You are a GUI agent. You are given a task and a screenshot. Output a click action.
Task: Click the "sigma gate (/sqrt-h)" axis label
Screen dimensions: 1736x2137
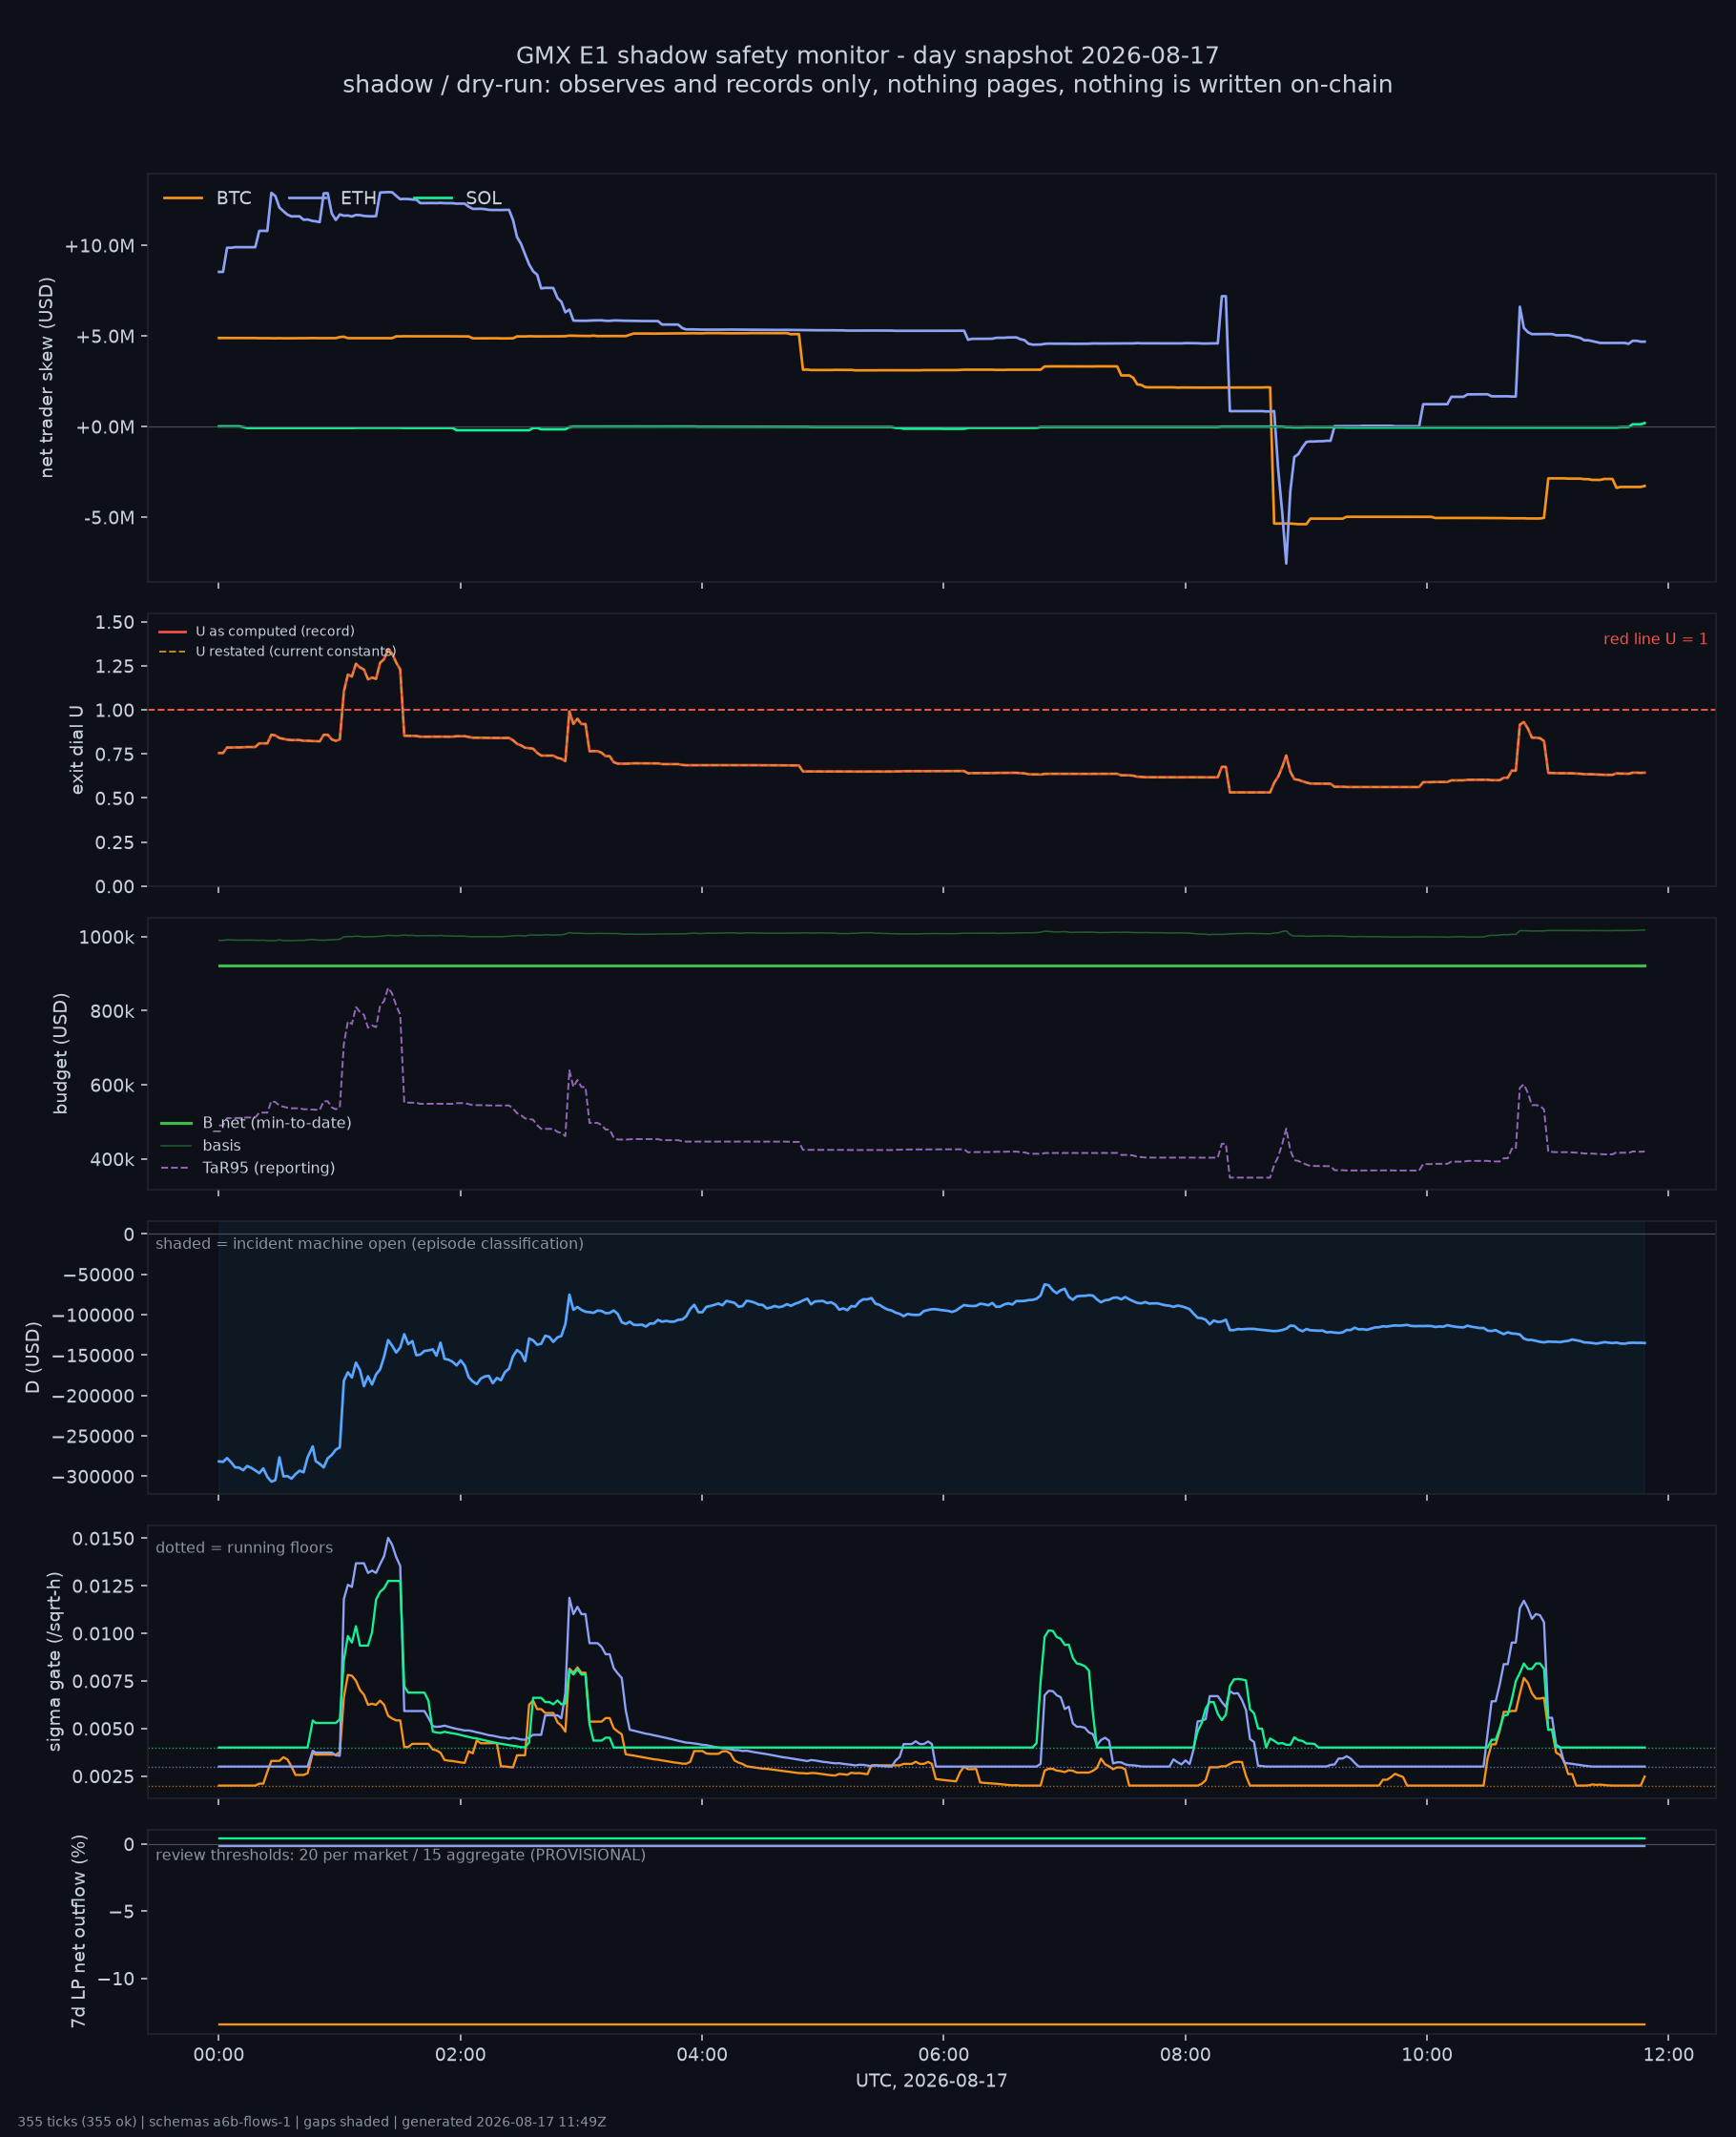[55, 1661]
